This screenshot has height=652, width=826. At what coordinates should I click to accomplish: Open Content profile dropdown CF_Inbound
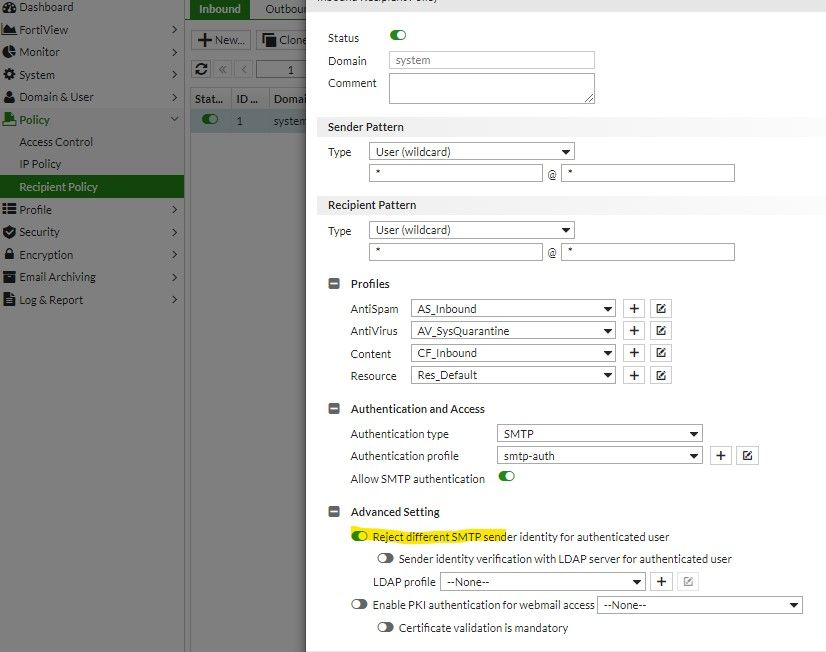coord(513,353)
